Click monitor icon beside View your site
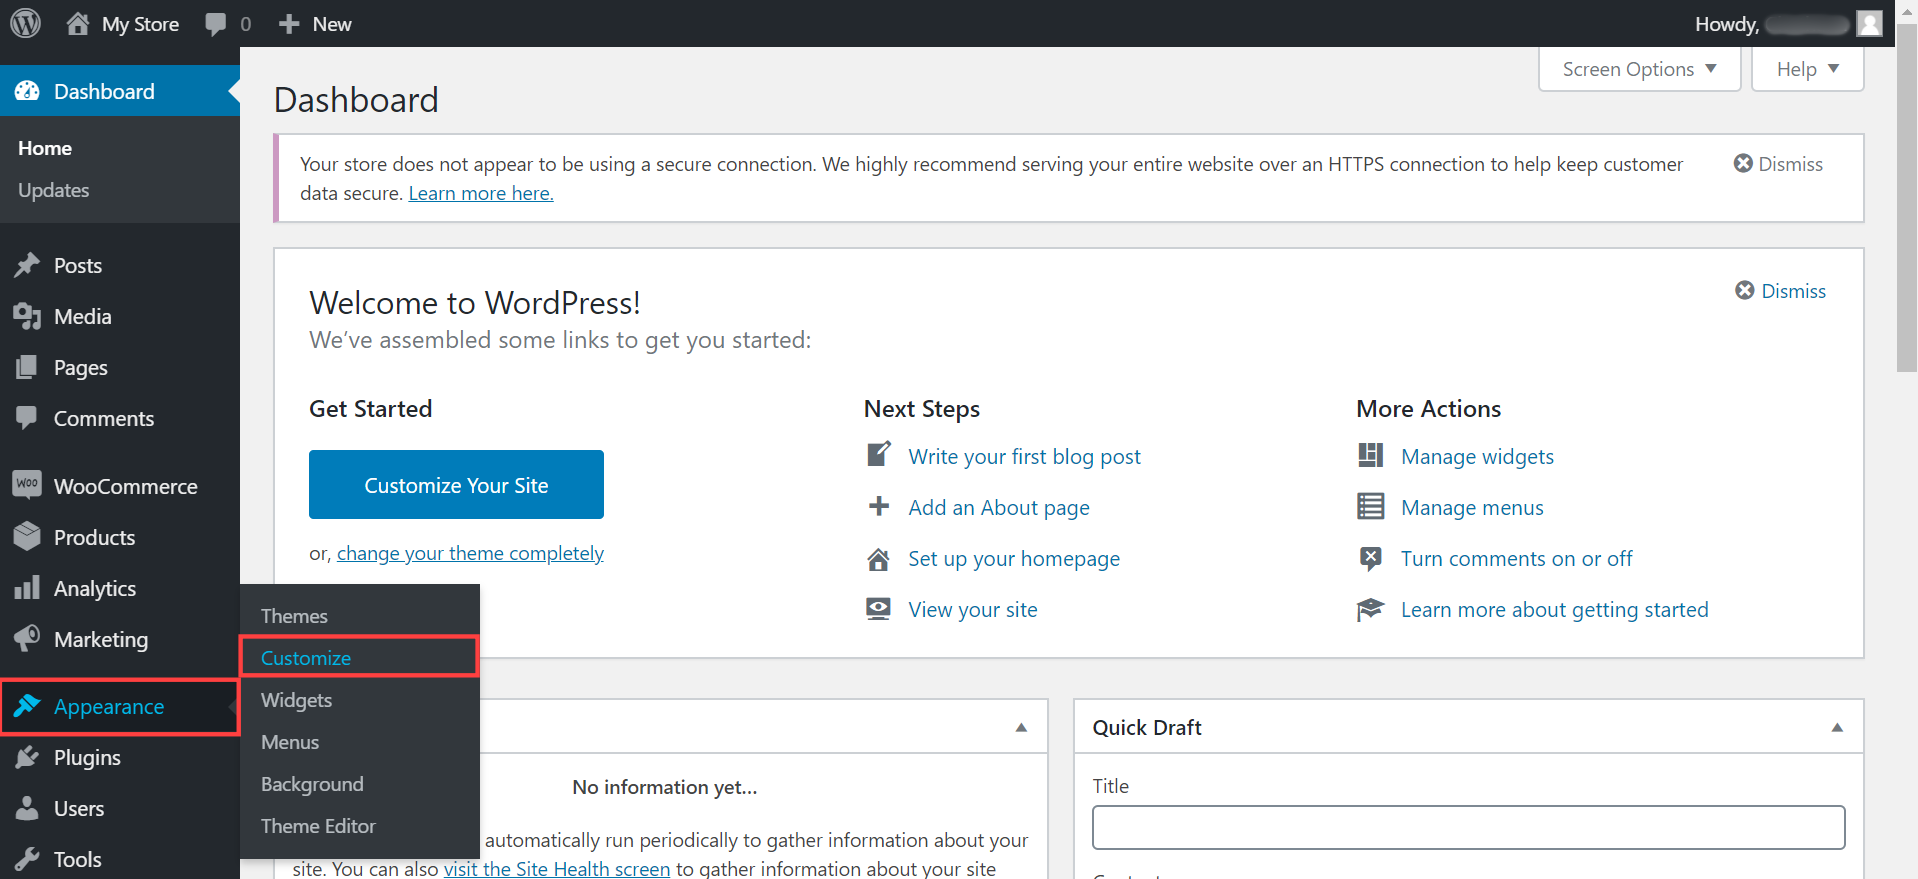This screenshot has height=879, width=1918. 878,609
